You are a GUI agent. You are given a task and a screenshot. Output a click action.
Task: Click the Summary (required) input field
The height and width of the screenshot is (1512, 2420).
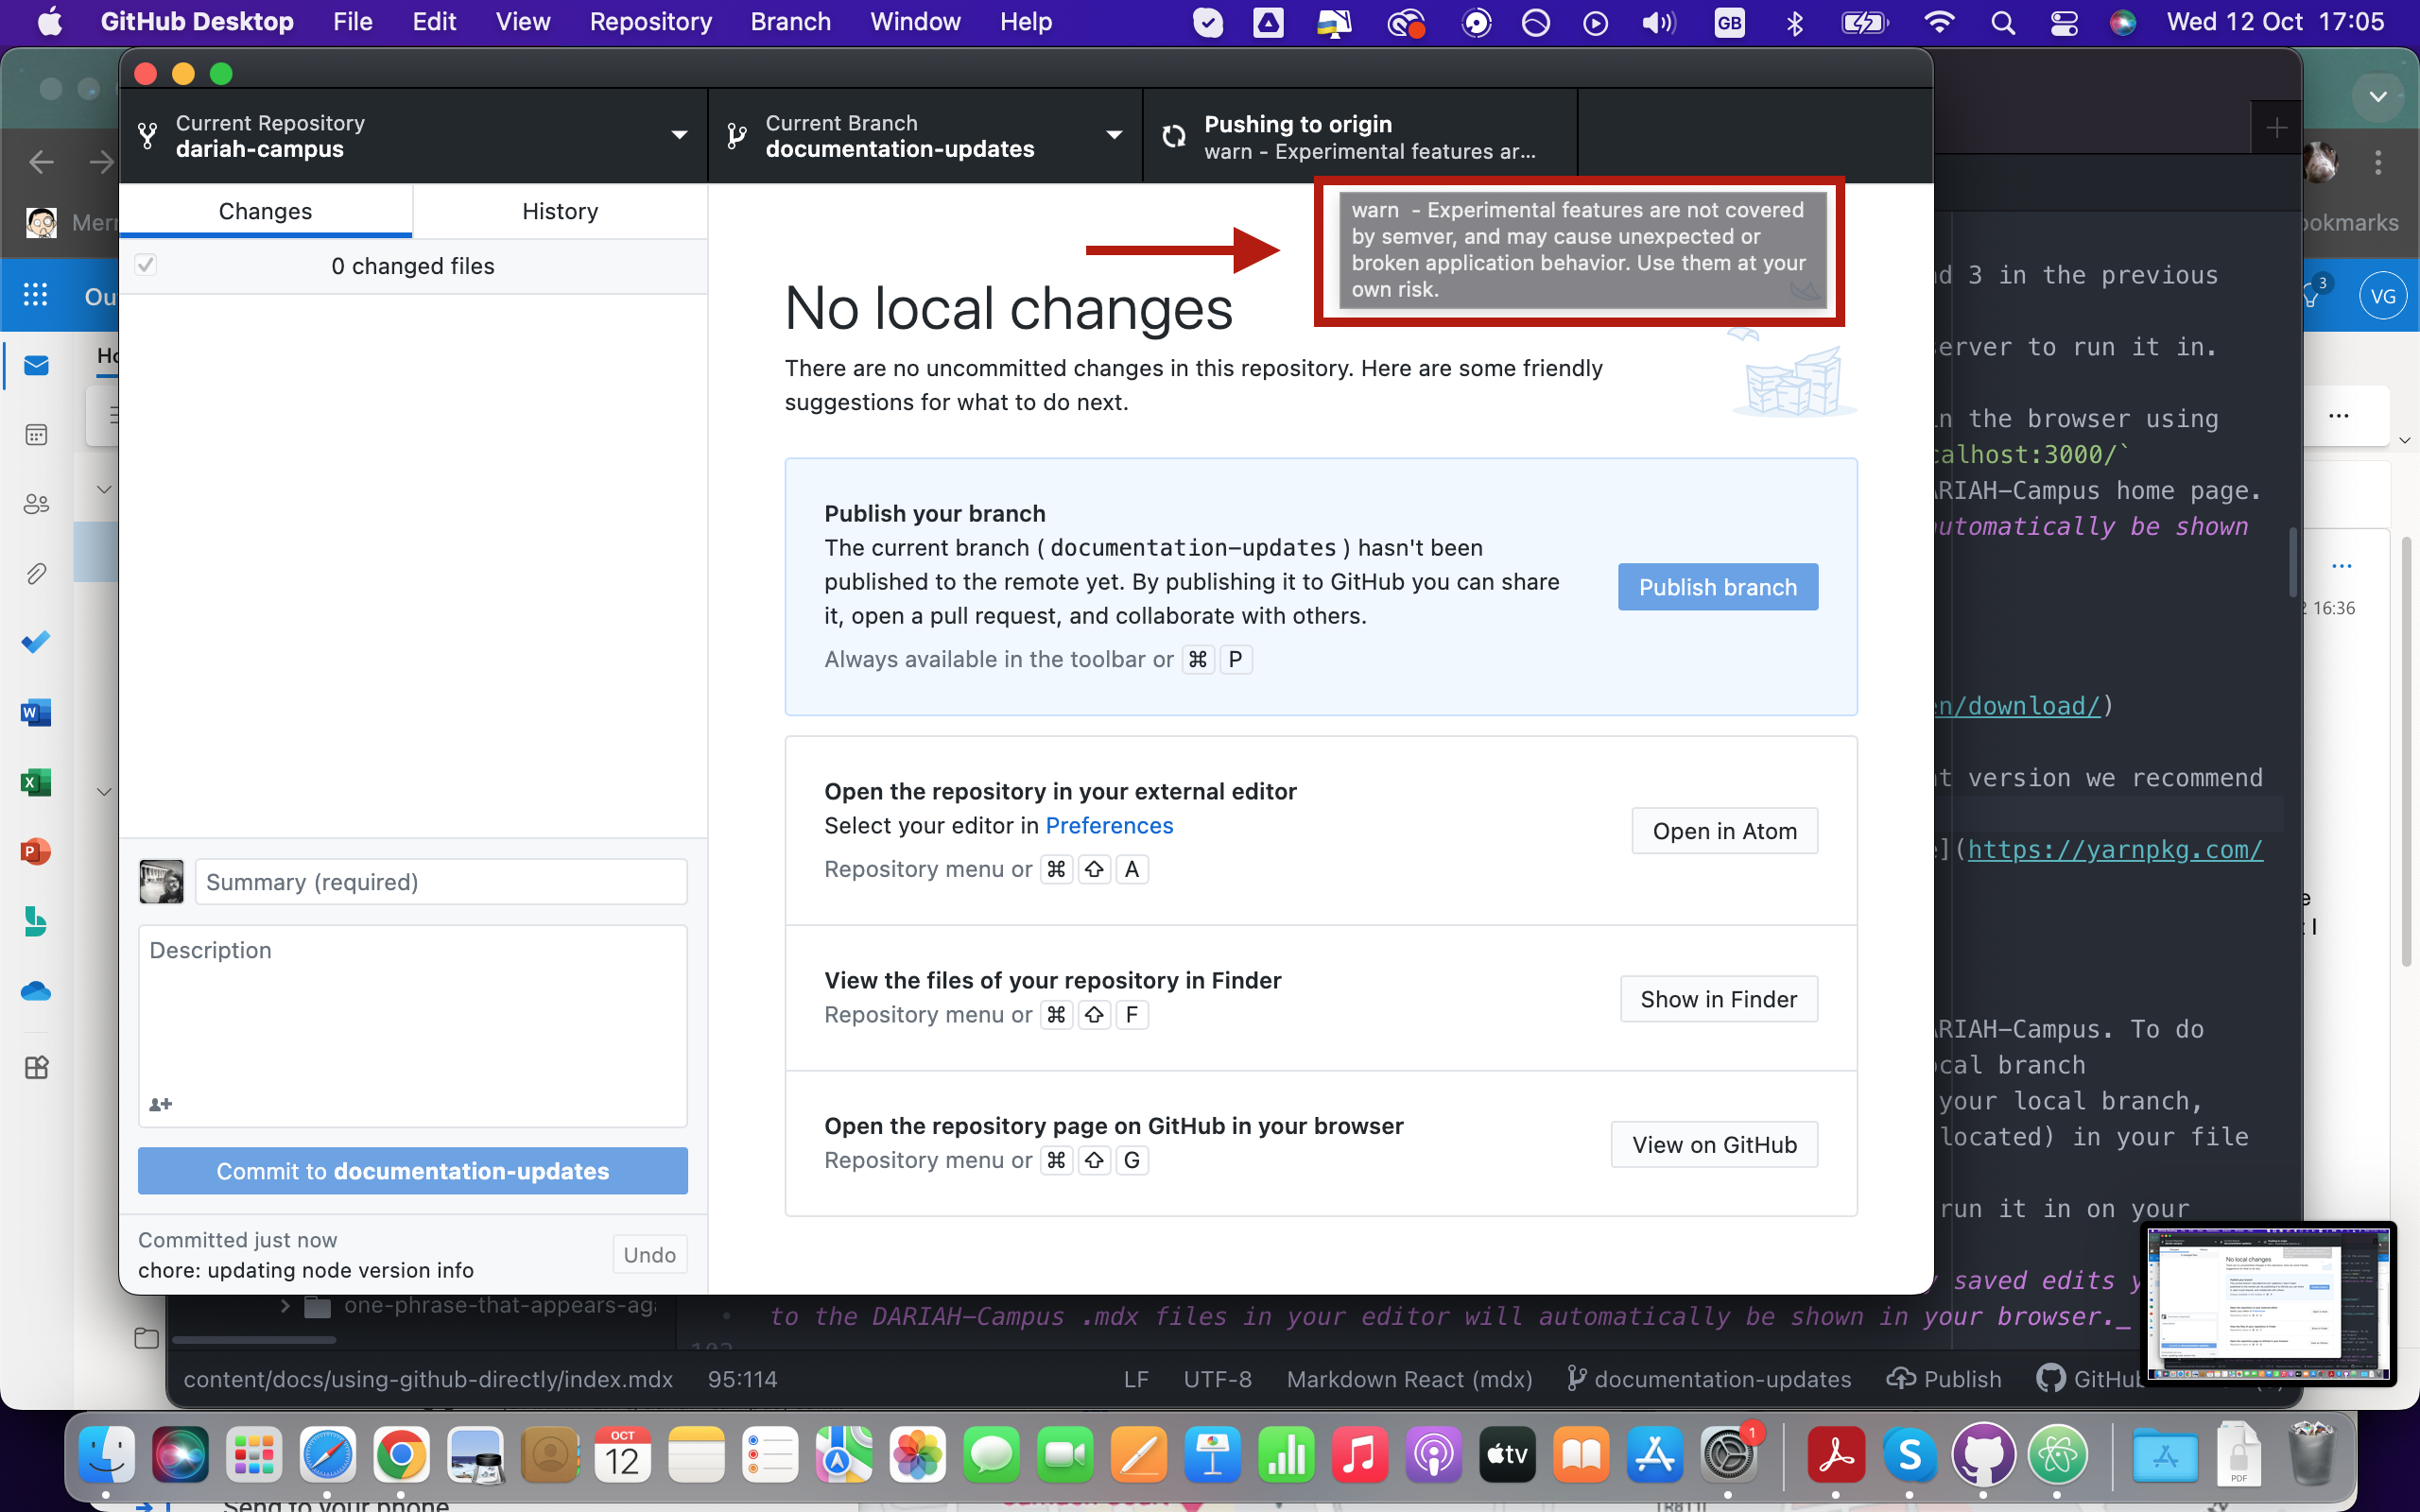coord(441,882)
